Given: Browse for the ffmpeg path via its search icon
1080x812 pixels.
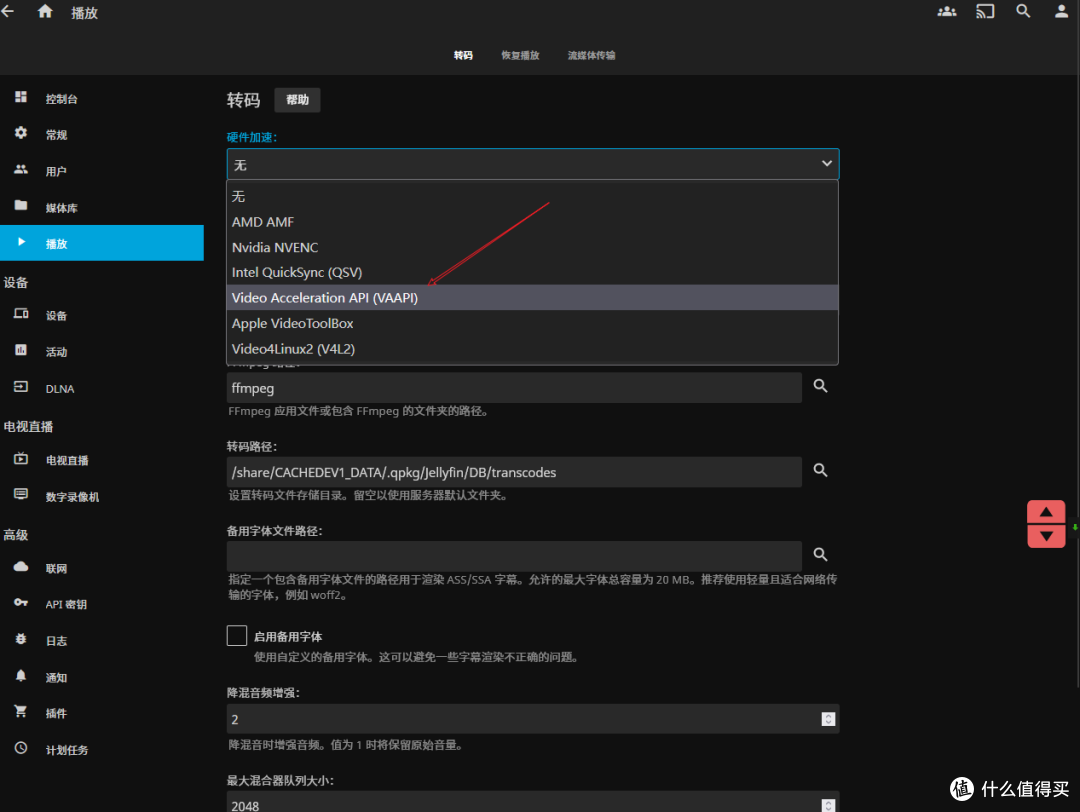Looking at the screenshot, I should [x=820, y=386].
